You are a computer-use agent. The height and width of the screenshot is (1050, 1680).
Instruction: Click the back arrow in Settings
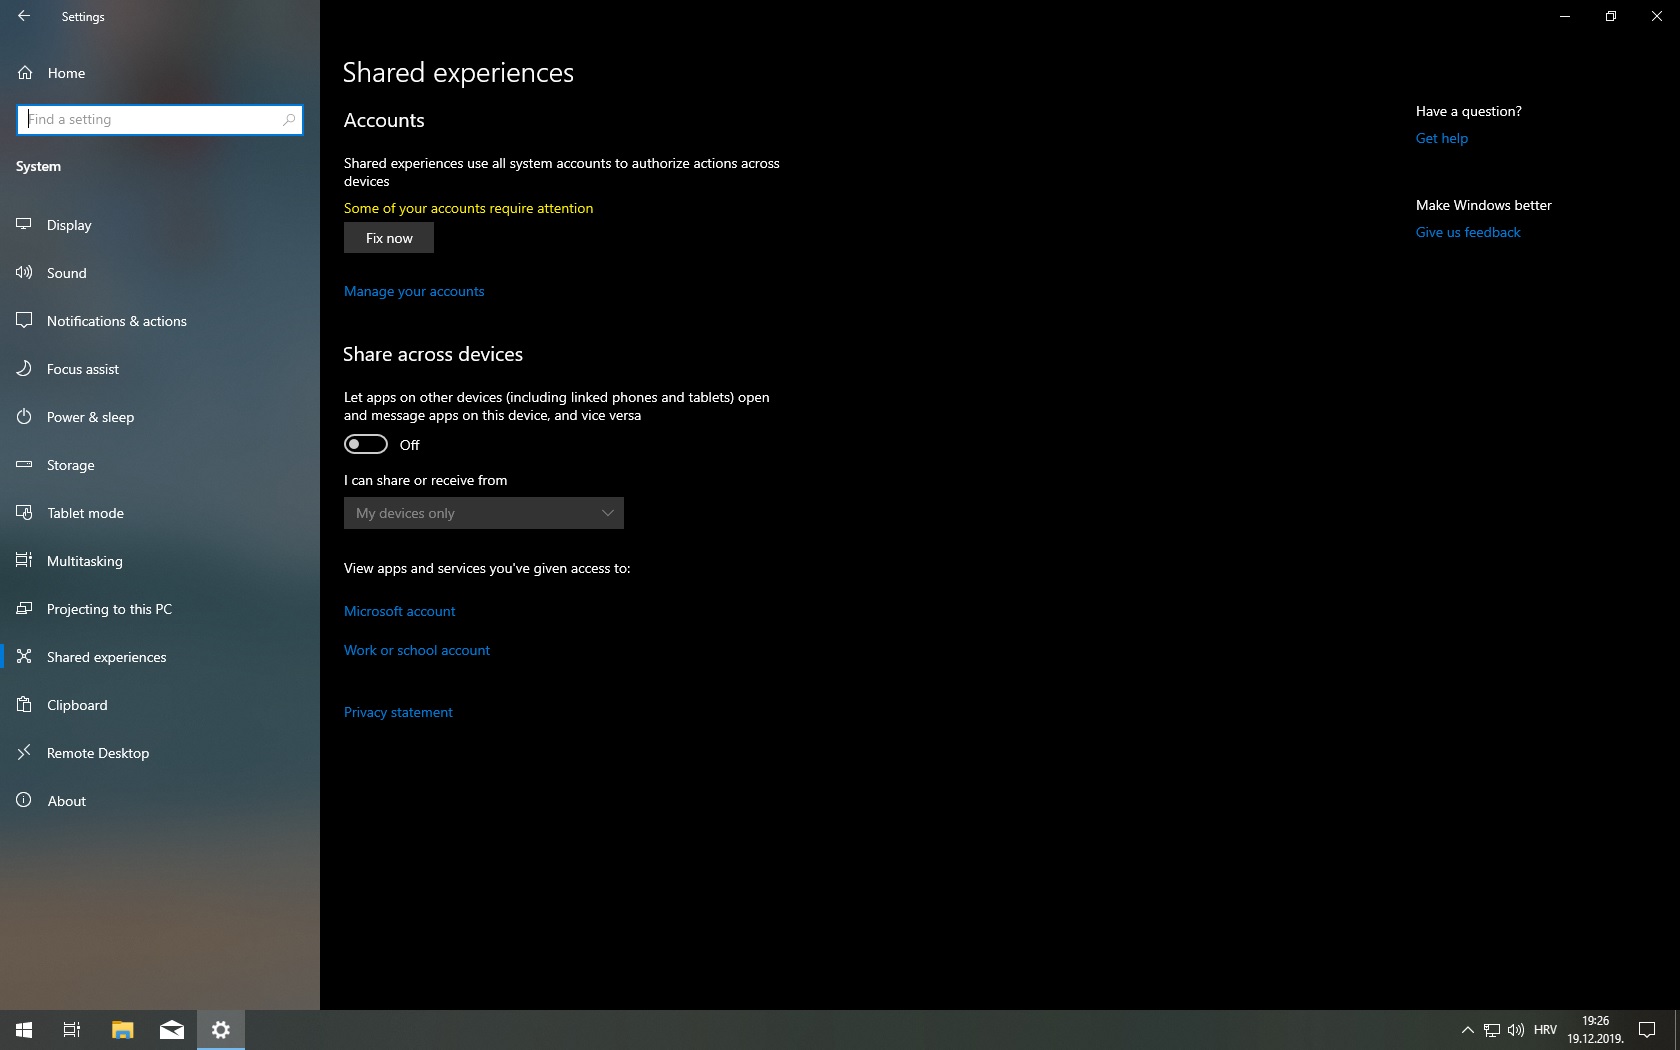point(24,16)
